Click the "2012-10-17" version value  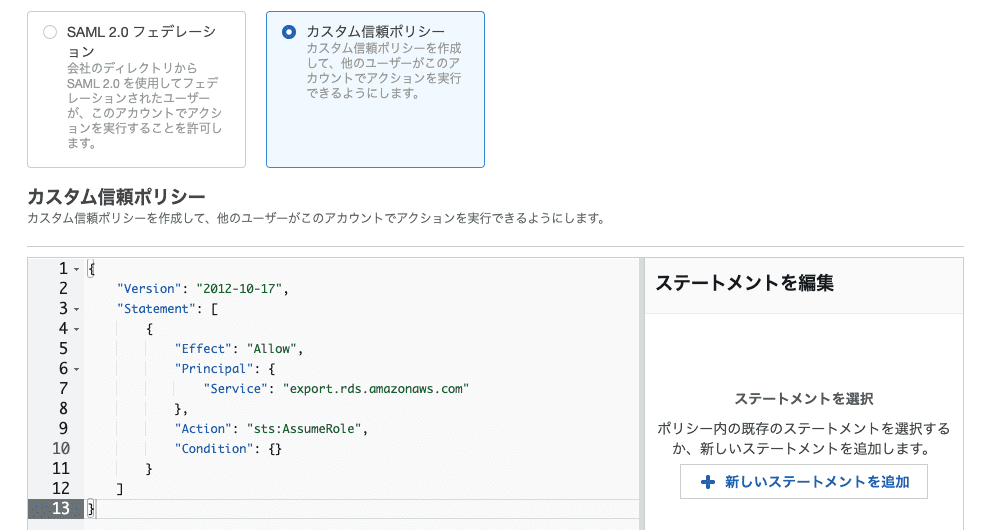241,289
